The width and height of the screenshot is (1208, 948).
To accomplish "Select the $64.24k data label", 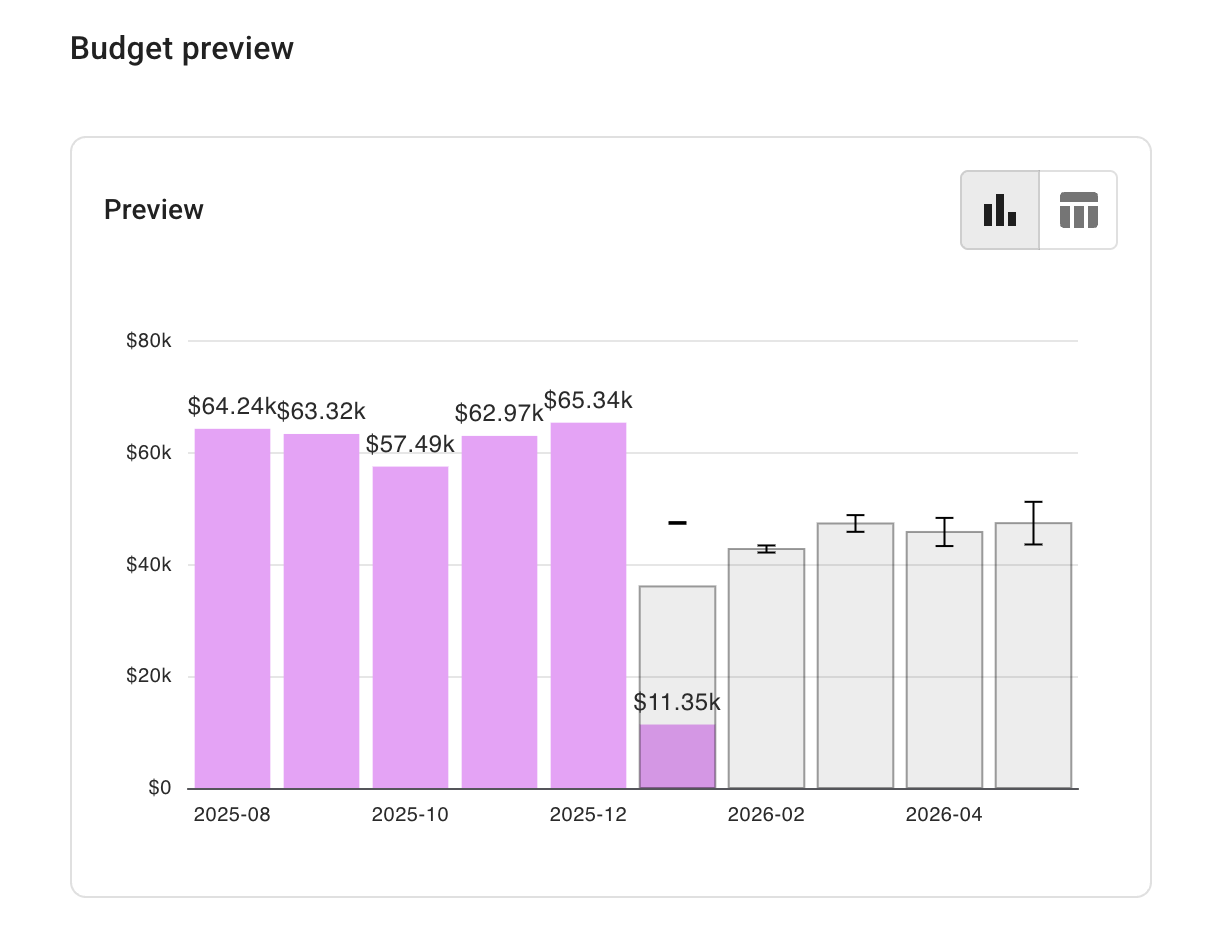I will (x=231, y=407).
